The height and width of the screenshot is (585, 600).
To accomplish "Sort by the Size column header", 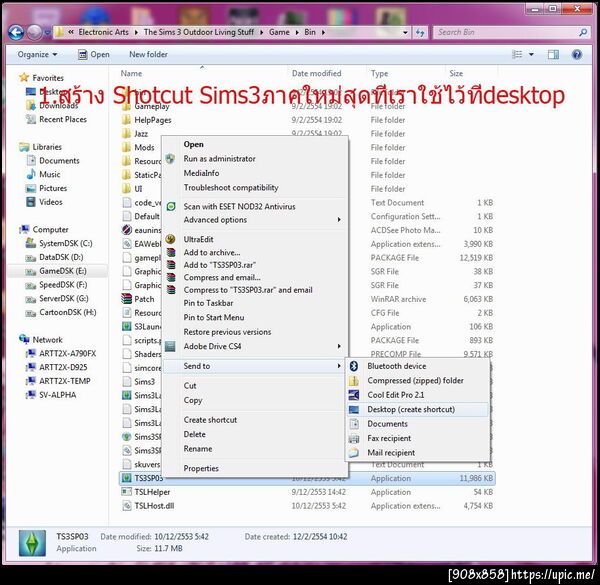I will coord(456,73).
